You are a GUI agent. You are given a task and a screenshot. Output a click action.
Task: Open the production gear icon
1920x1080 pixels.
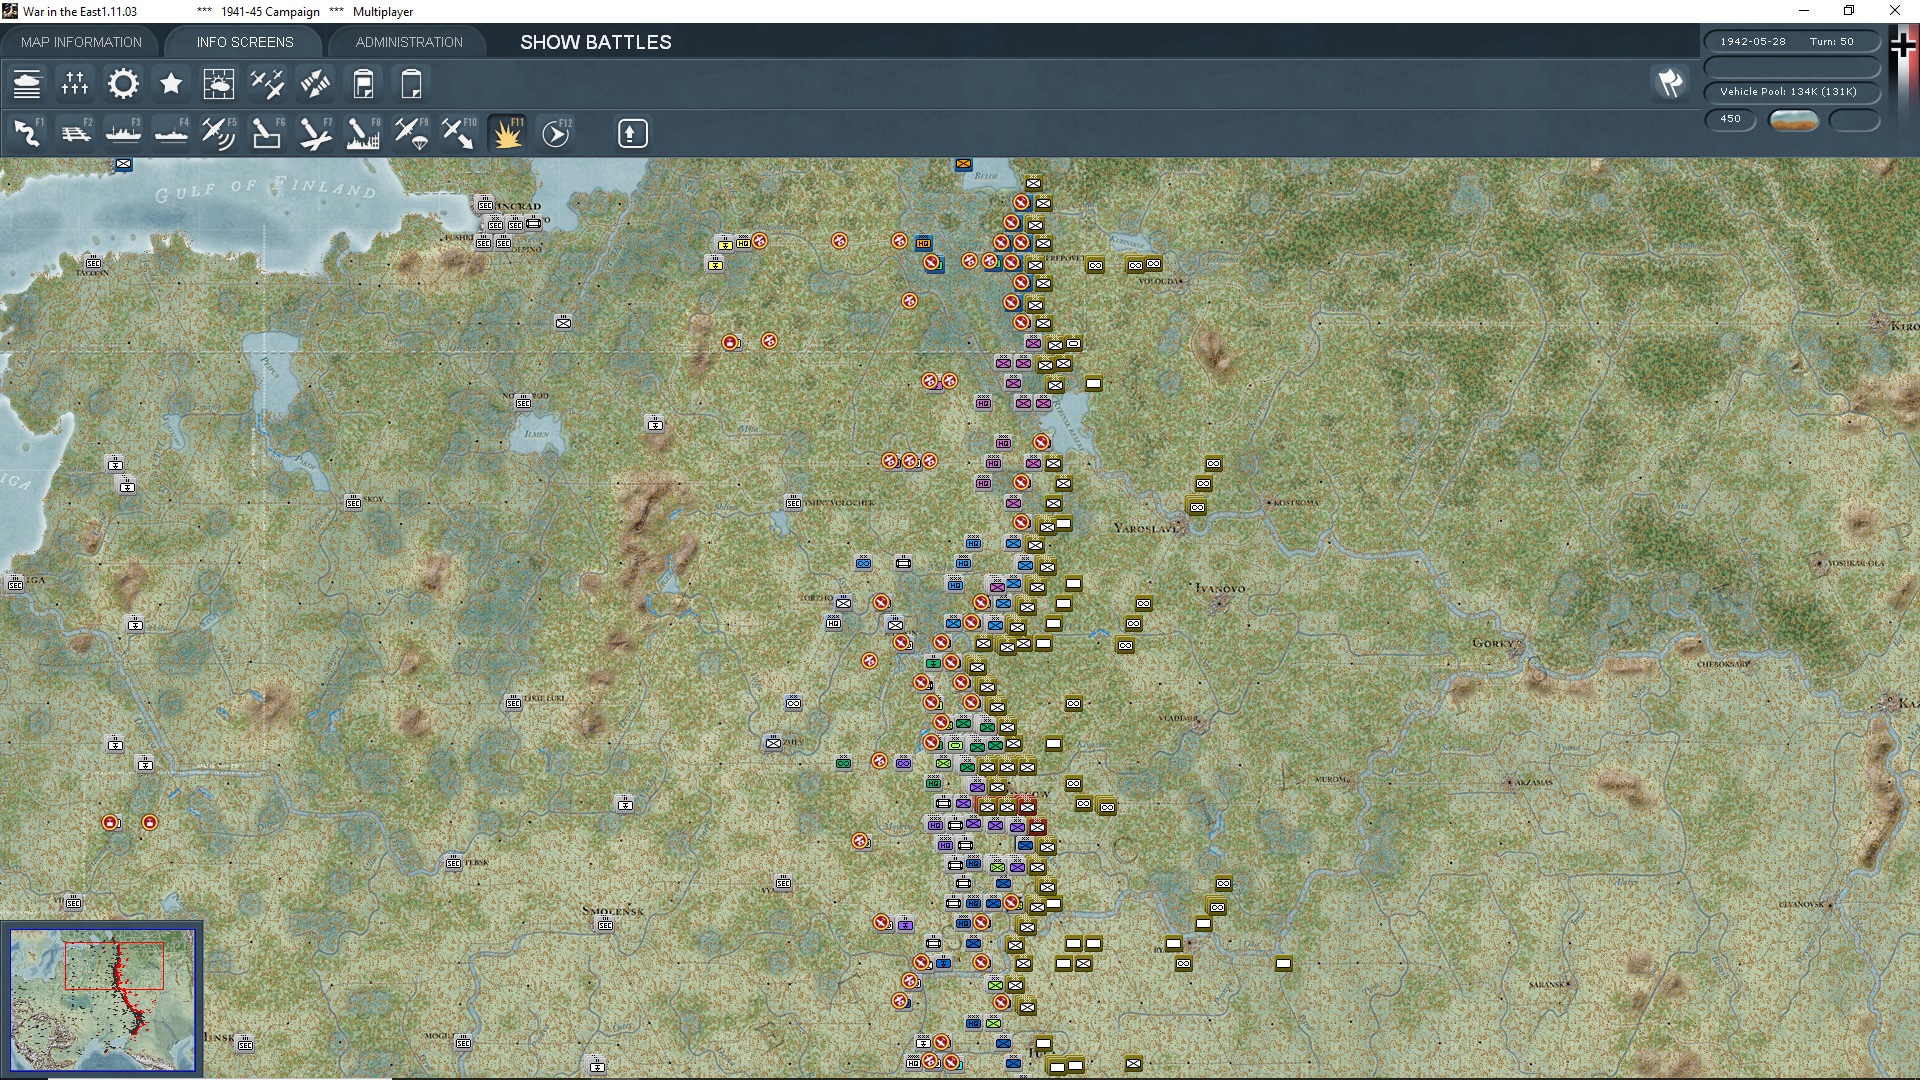click(123, 84)
